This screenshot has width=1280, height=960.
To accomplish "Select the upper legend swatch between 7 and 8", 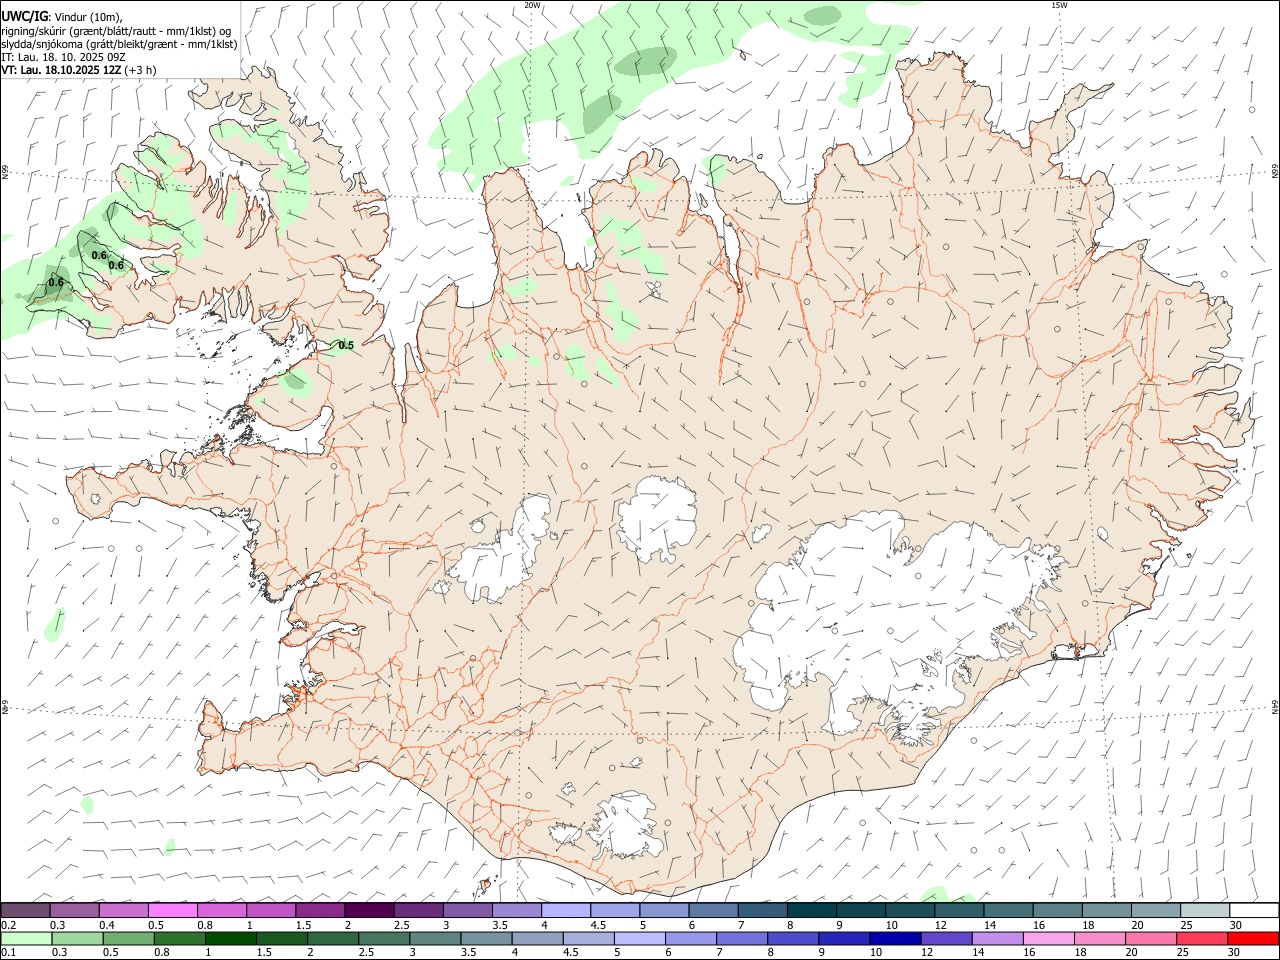I will click(x=762, y=910).
